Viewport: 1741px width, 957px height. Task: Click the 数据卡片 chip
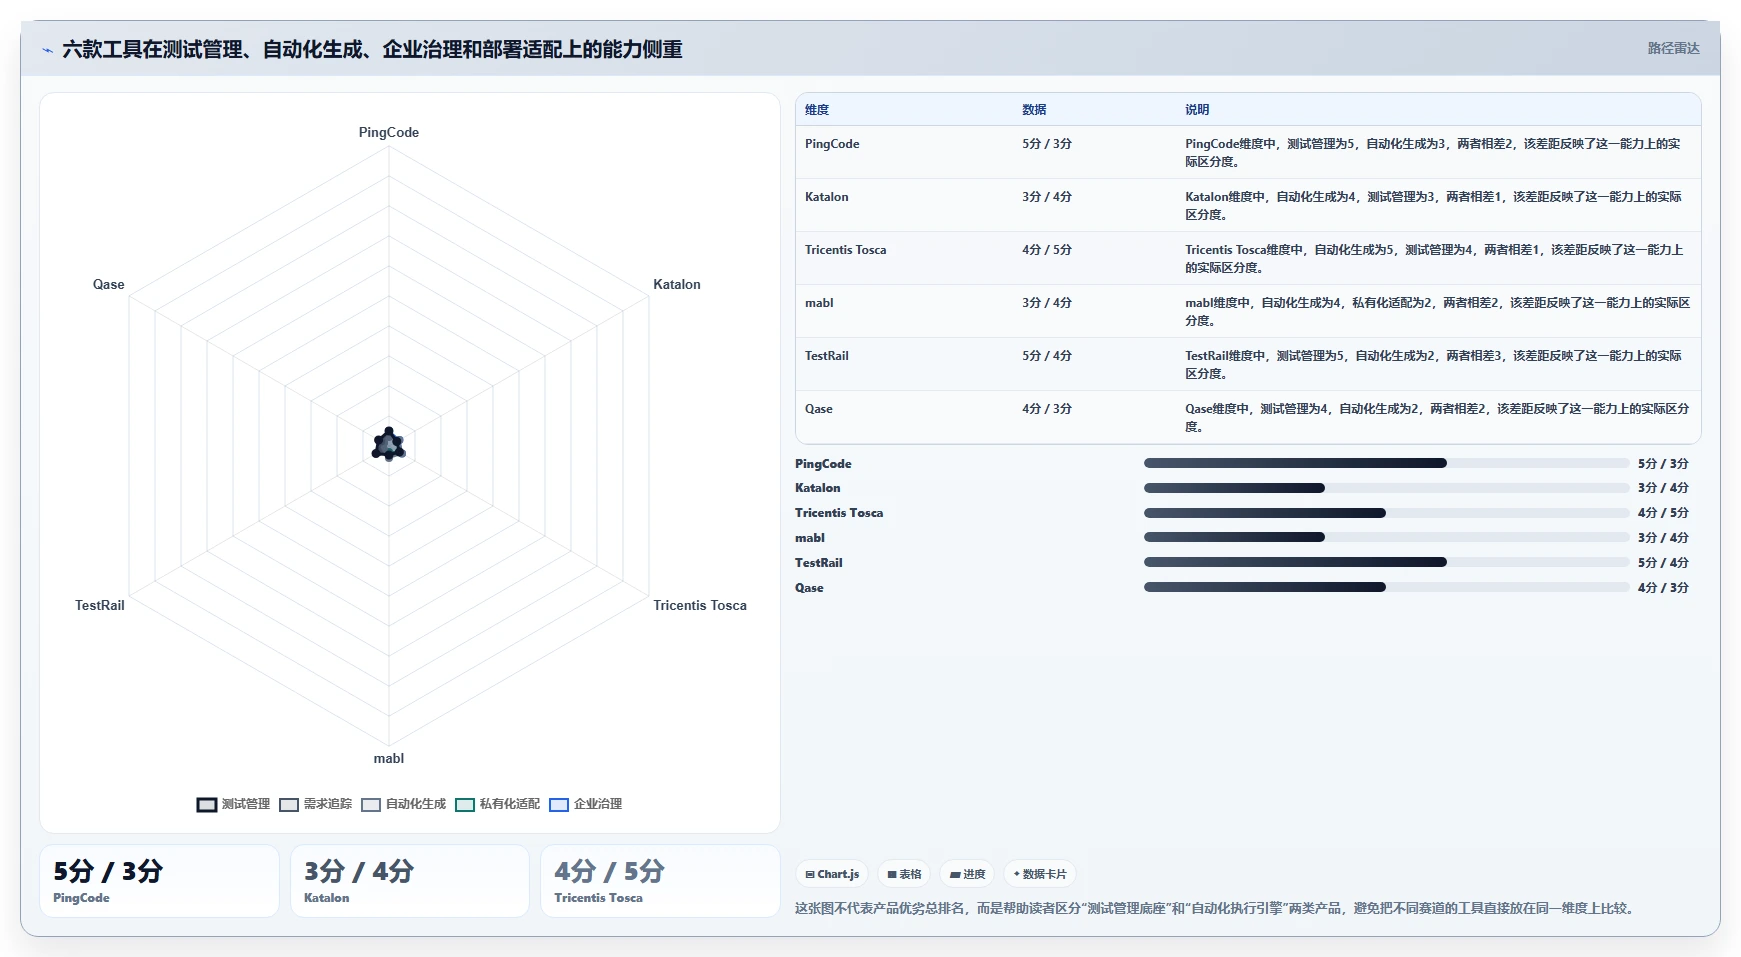(x=1039, y=874)
